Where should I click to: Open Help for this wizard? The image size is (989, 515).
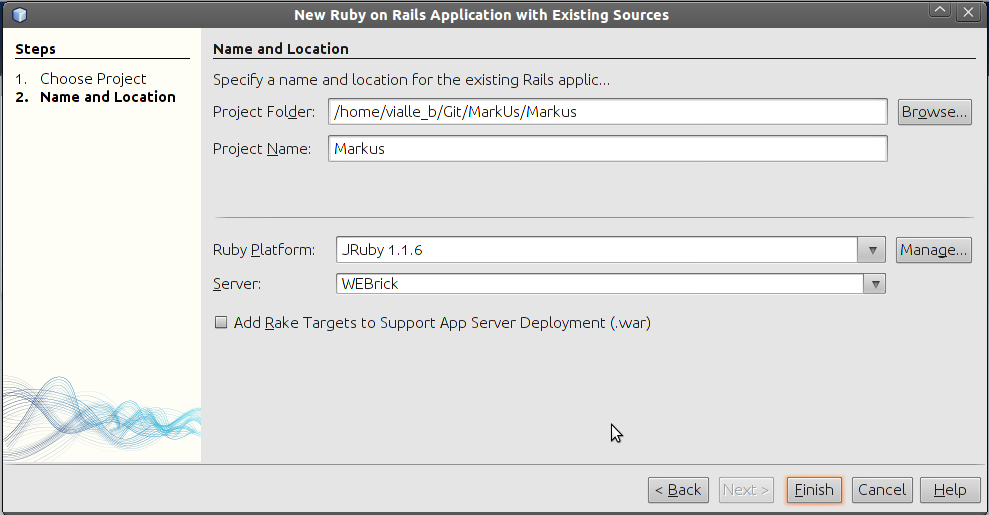(949, 490)
